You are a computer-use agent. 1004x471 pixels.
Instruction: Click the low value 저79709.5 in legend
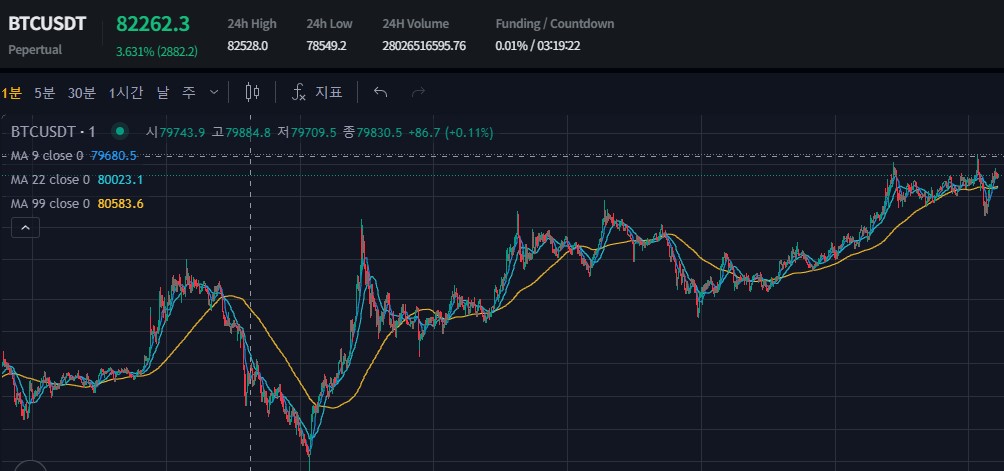tap(307, 132)
